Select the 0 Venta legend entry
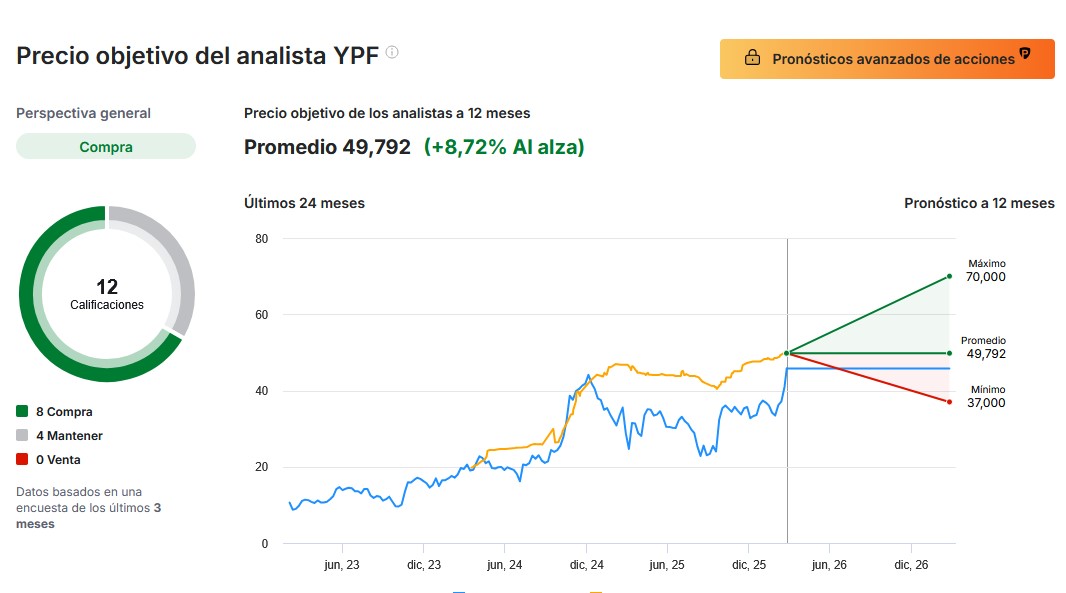 pyautogui.click(x=58, y=460)
